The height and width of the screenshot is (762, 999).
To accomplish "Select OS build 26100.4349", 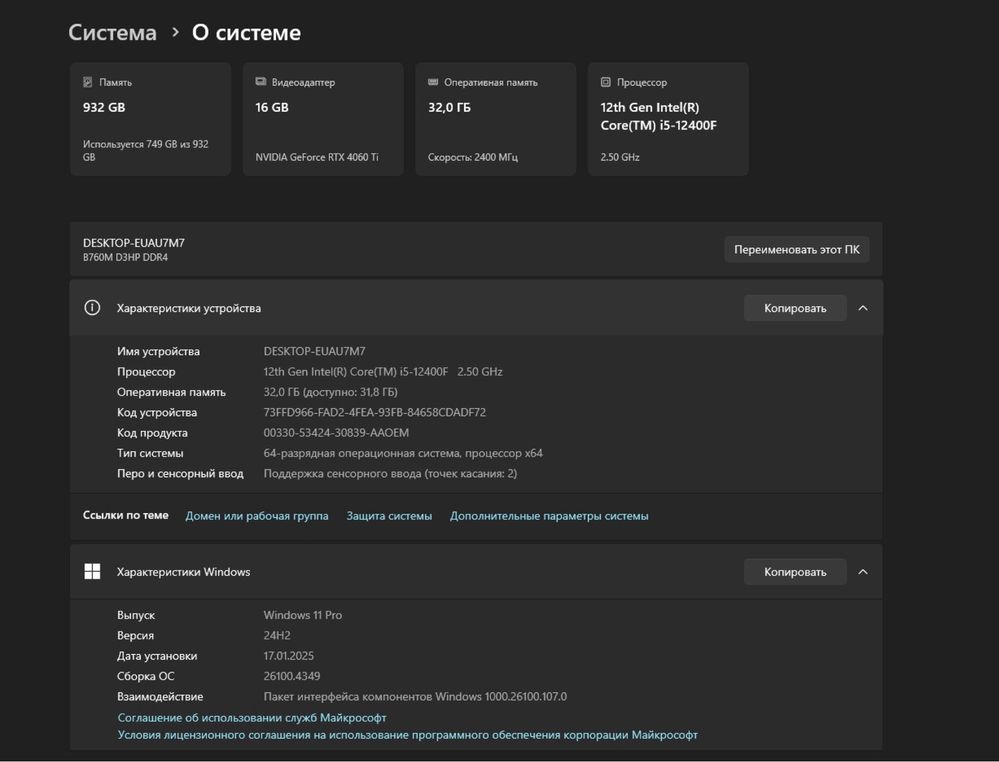I will coord(292,676).
